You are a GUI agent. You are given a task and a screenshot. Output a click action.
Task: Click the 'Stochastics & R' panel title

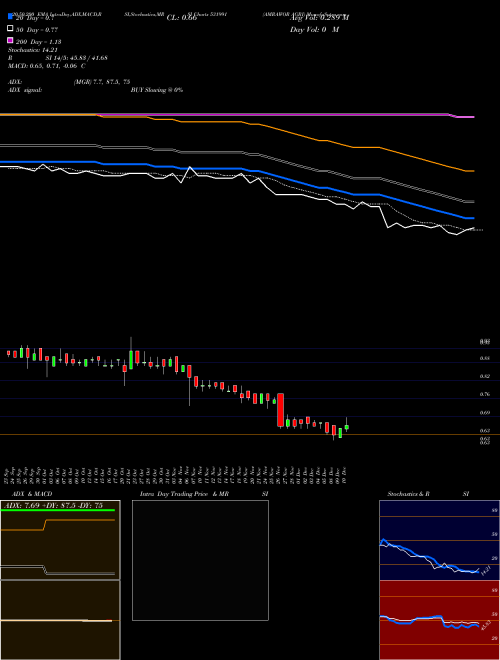tap(408, 494)
